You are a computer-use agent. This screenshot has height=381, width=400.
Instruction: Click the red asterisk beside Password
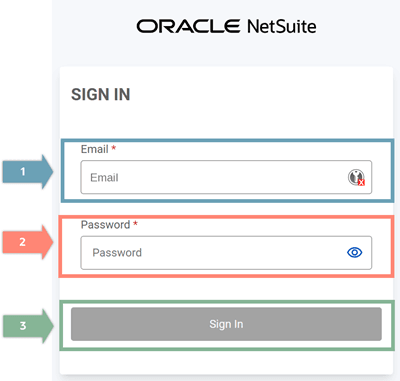135,223
